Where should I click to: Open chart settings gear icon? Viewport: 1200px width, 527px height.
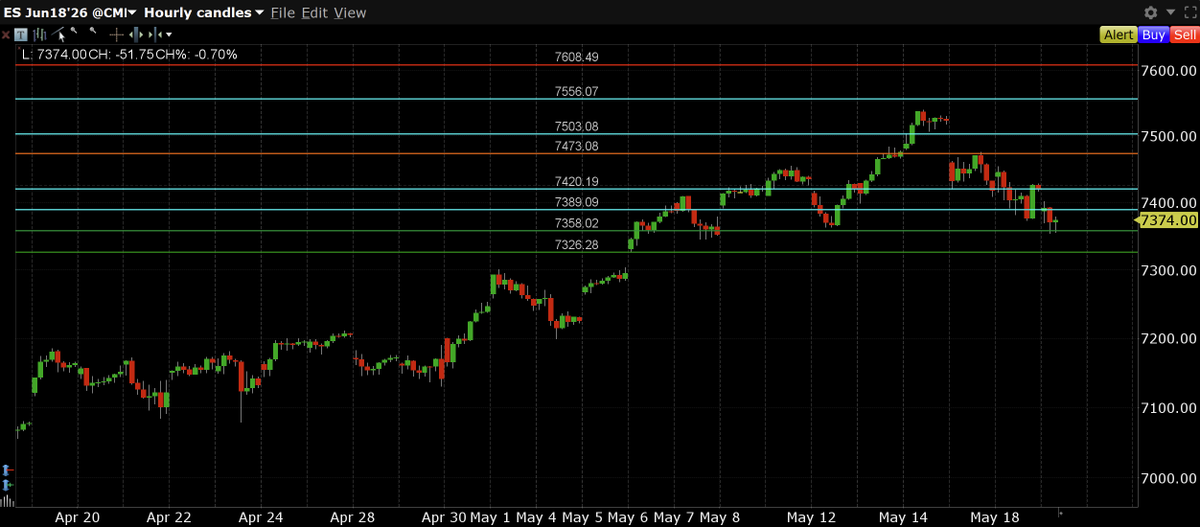point(1151,12)
